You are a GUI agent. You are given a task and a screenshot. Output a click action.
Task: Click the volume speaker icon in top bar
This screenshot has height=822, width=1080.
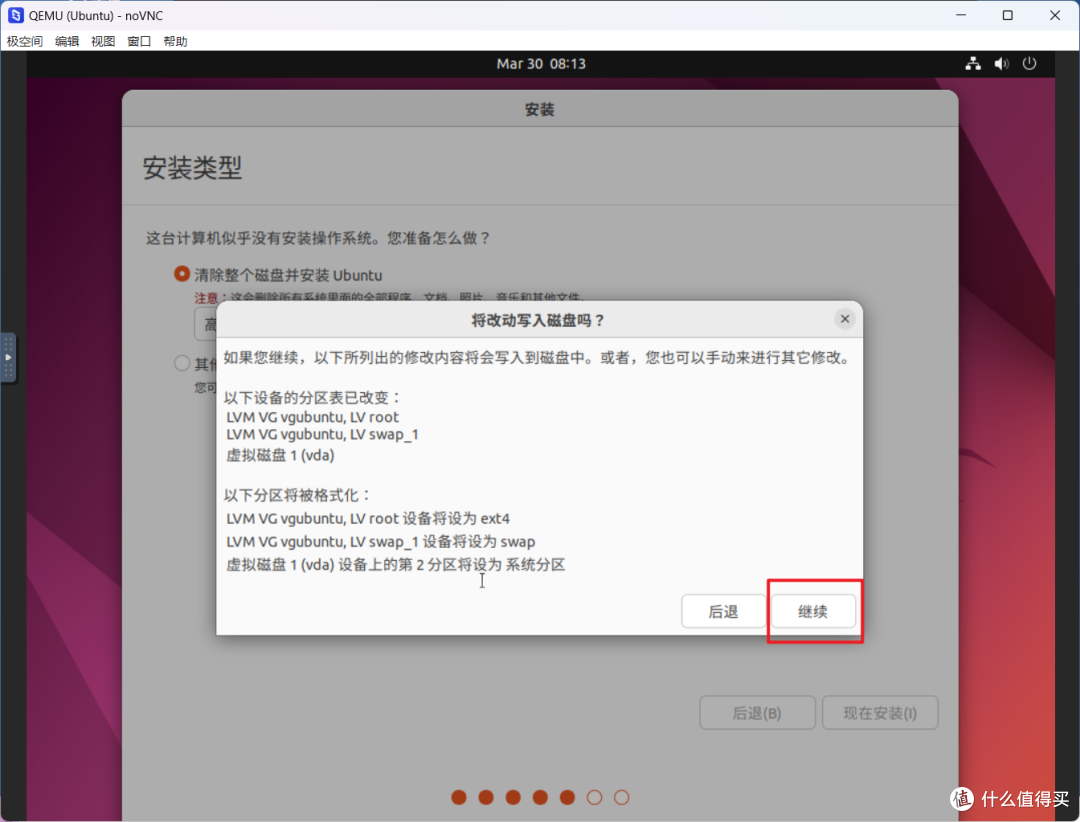click(1001, 63)
